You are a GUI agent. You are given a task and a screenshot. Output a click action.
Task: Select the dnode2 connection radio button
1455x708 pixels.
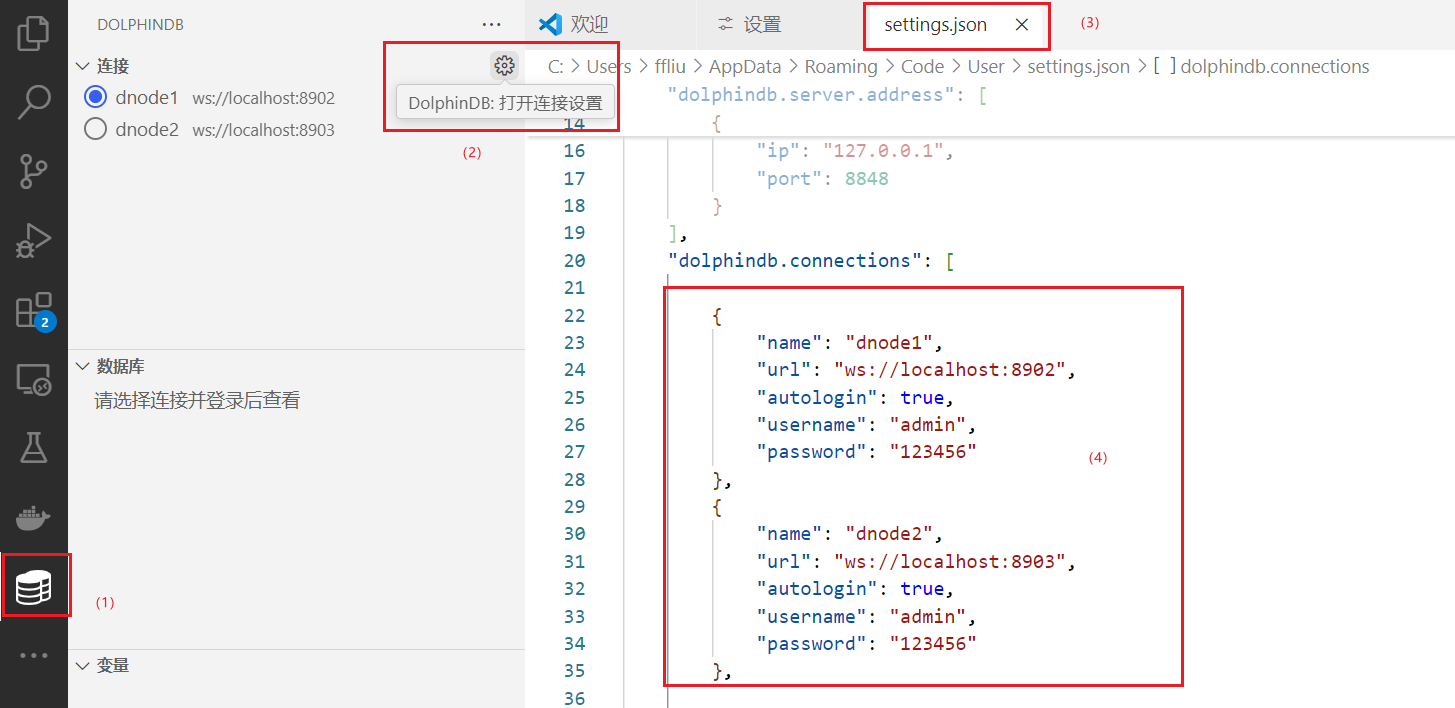click(x=96, y=129)
